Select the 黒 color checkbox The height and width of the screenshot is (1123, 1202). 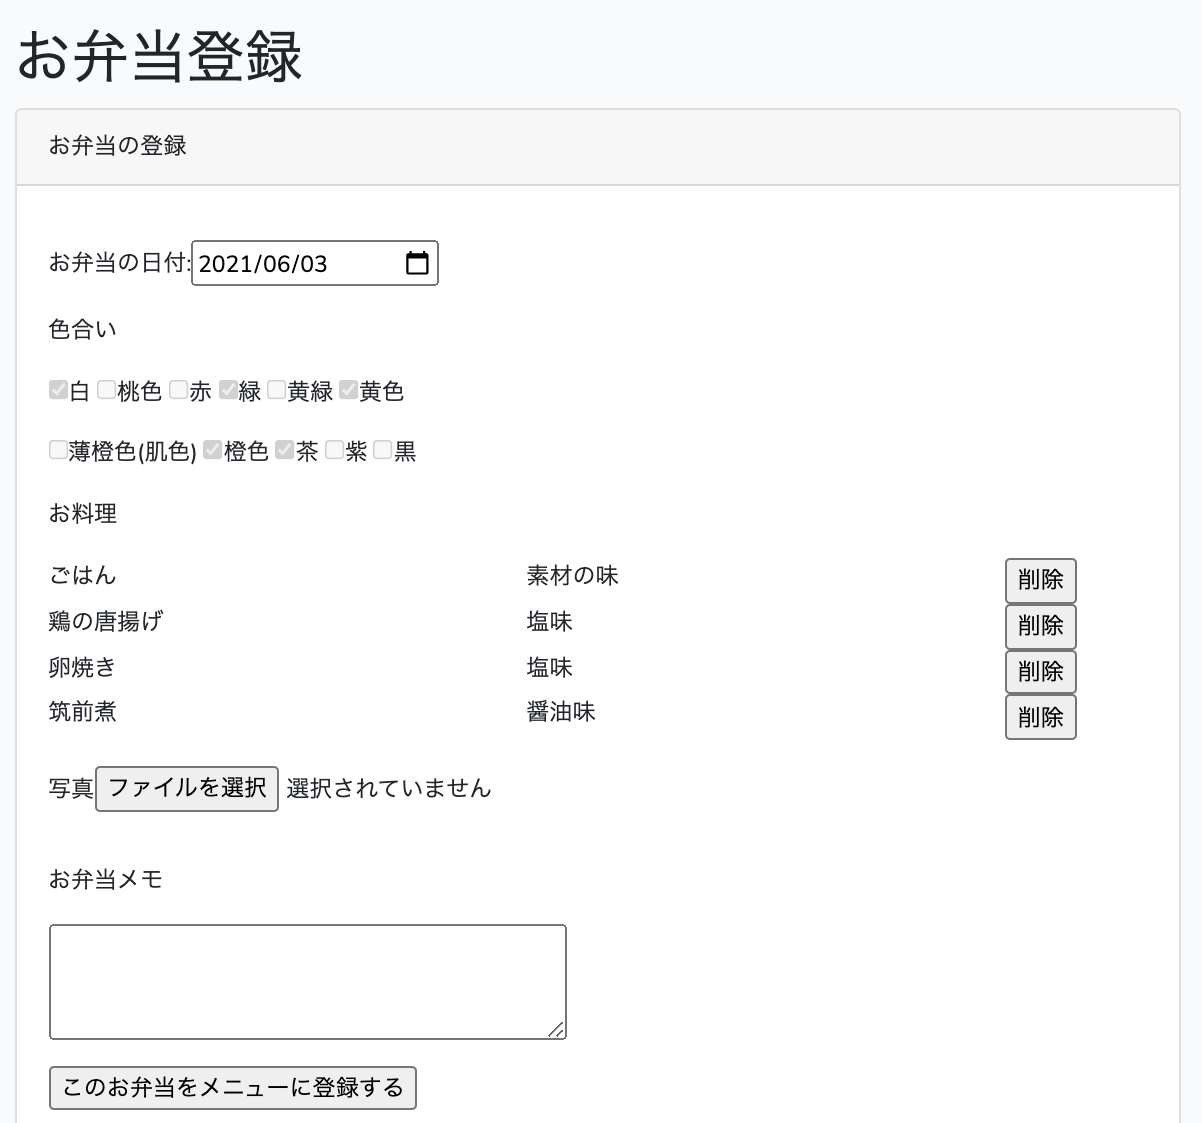382,450
